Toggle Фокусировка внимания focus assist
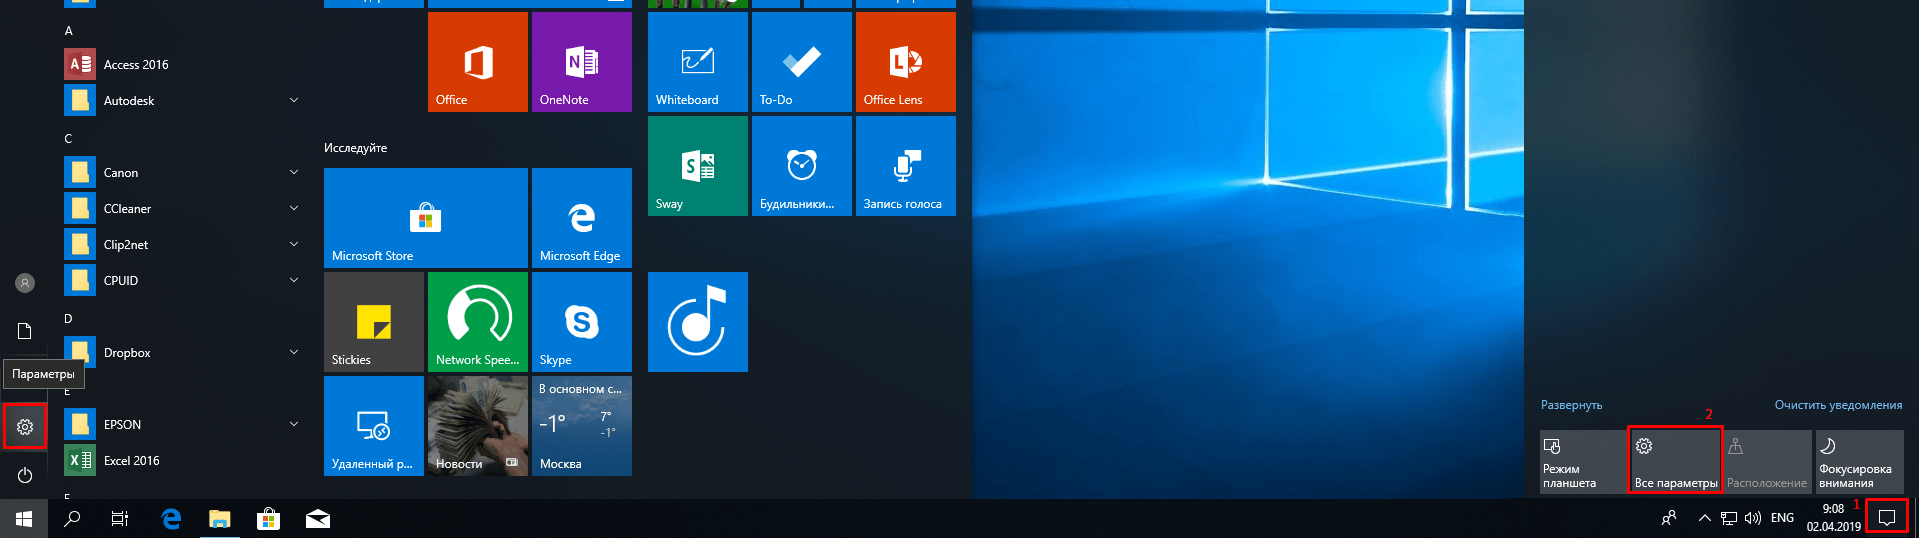The width and height of the screenshot is (1919, 538). click(1859, 462)
